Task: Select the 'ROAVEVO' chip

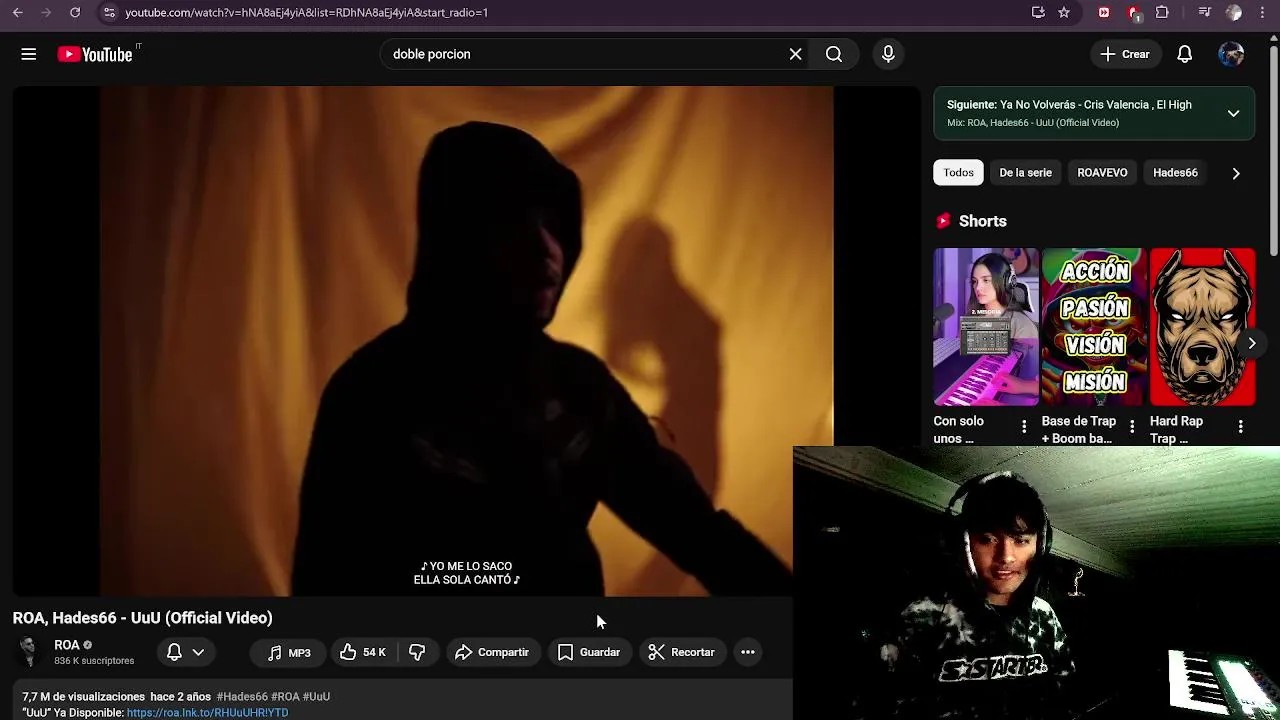Action: click(1102, 172)
